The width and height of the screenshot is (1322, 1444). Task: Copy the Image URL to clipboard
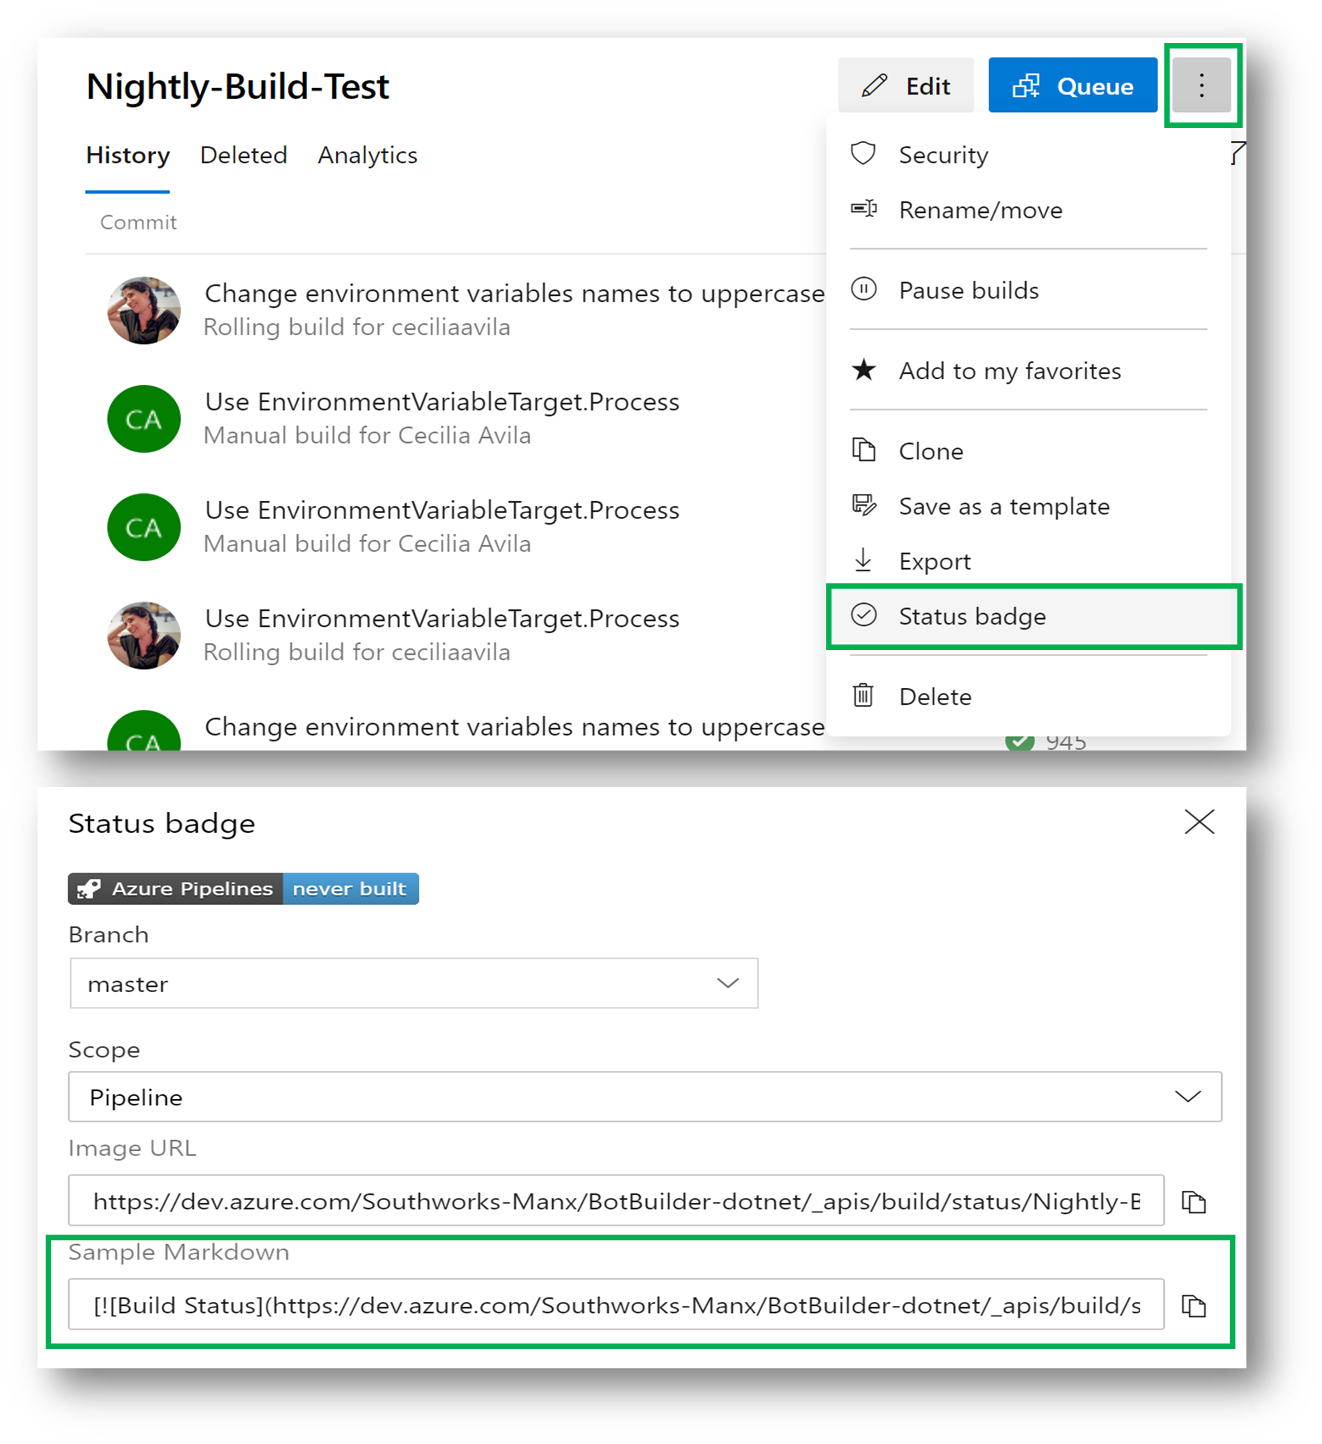click(1194, 1201)
